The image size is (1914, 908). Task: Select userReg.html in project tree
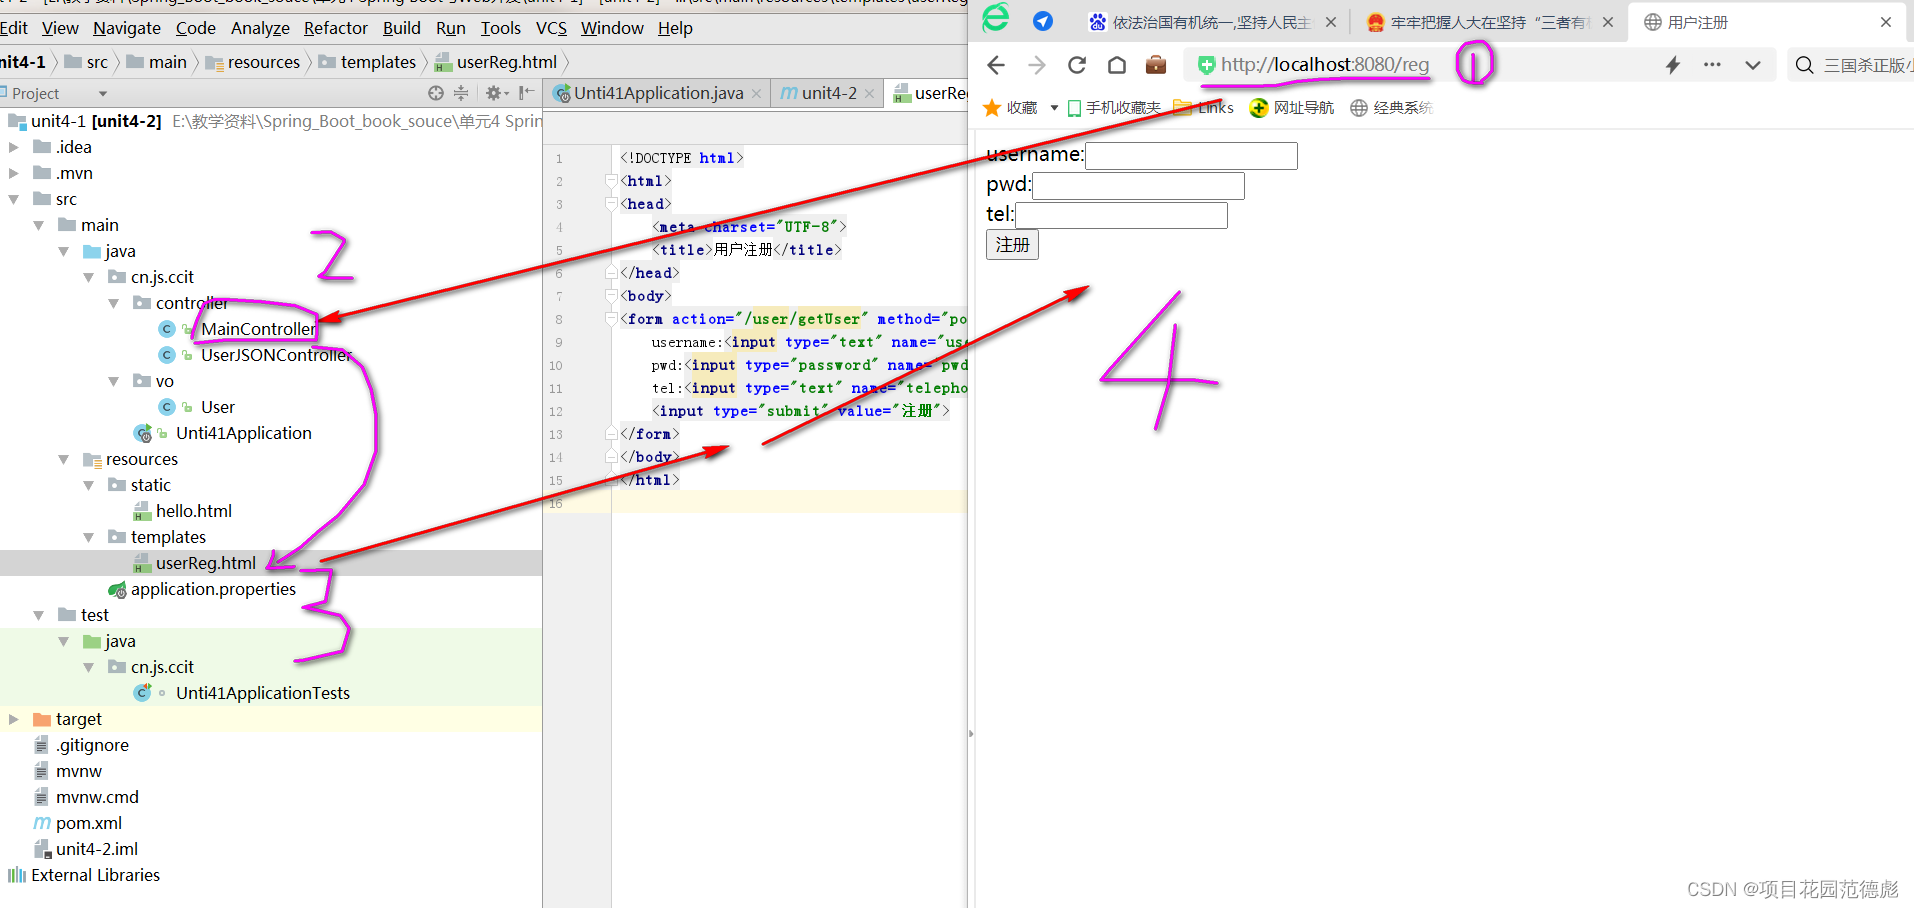pos(205,563)
